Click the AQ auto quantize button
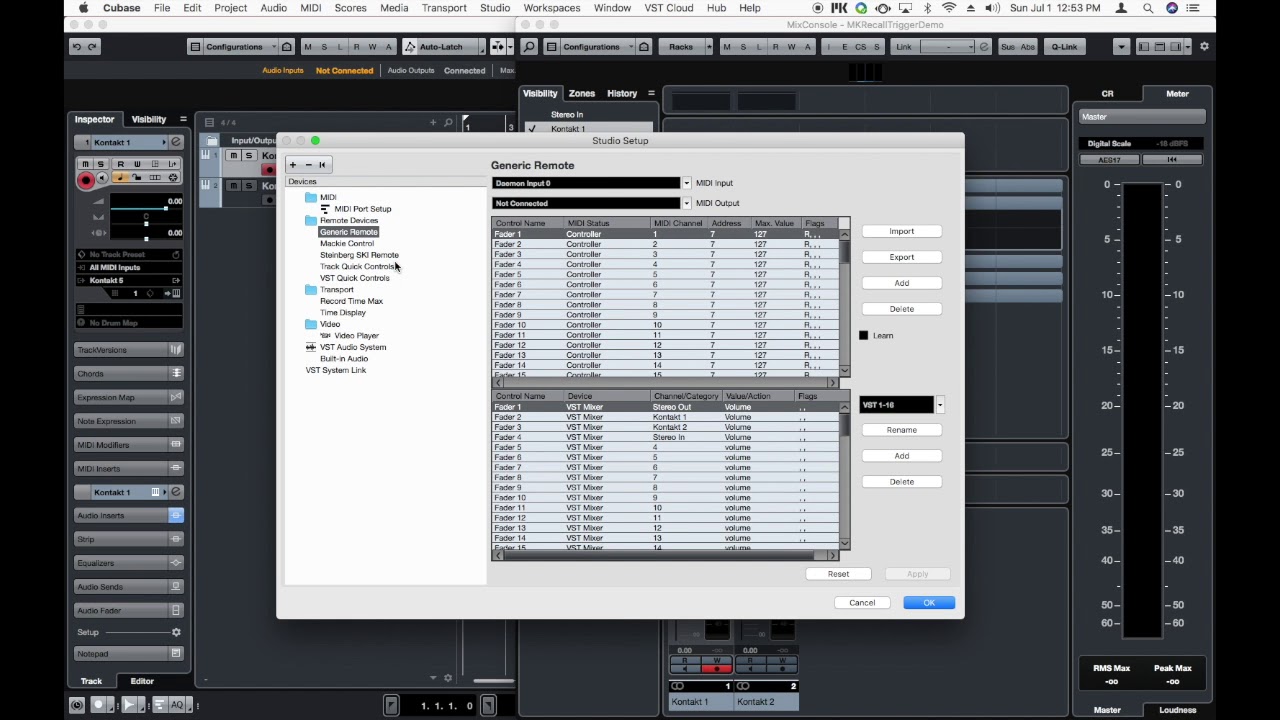 click(x=177, y=705)
